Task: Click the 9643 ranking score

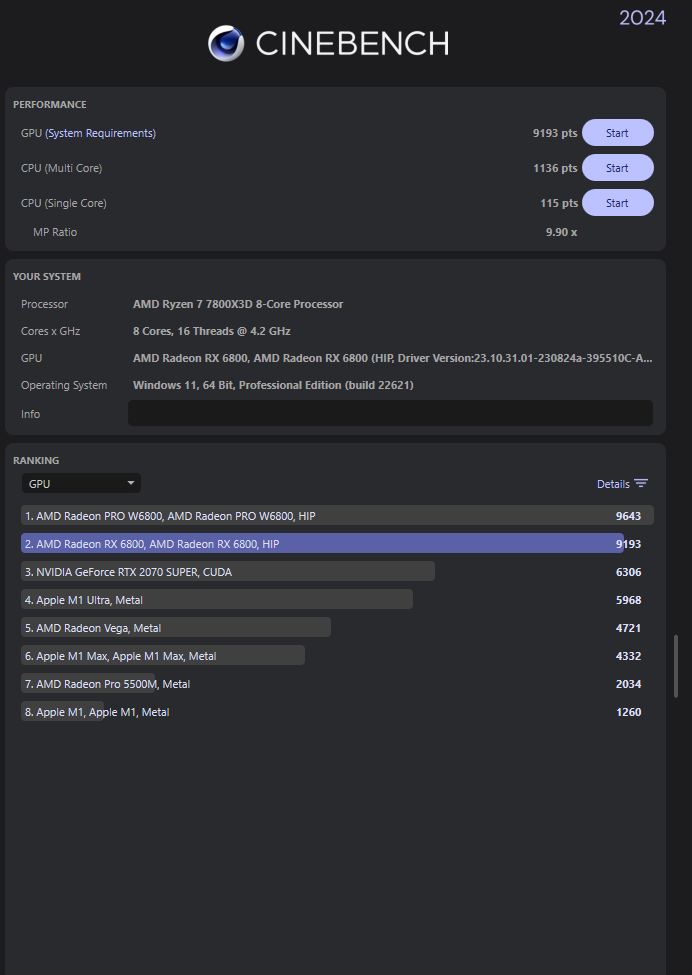Action: pyautogui.click(x=628, y=516)
